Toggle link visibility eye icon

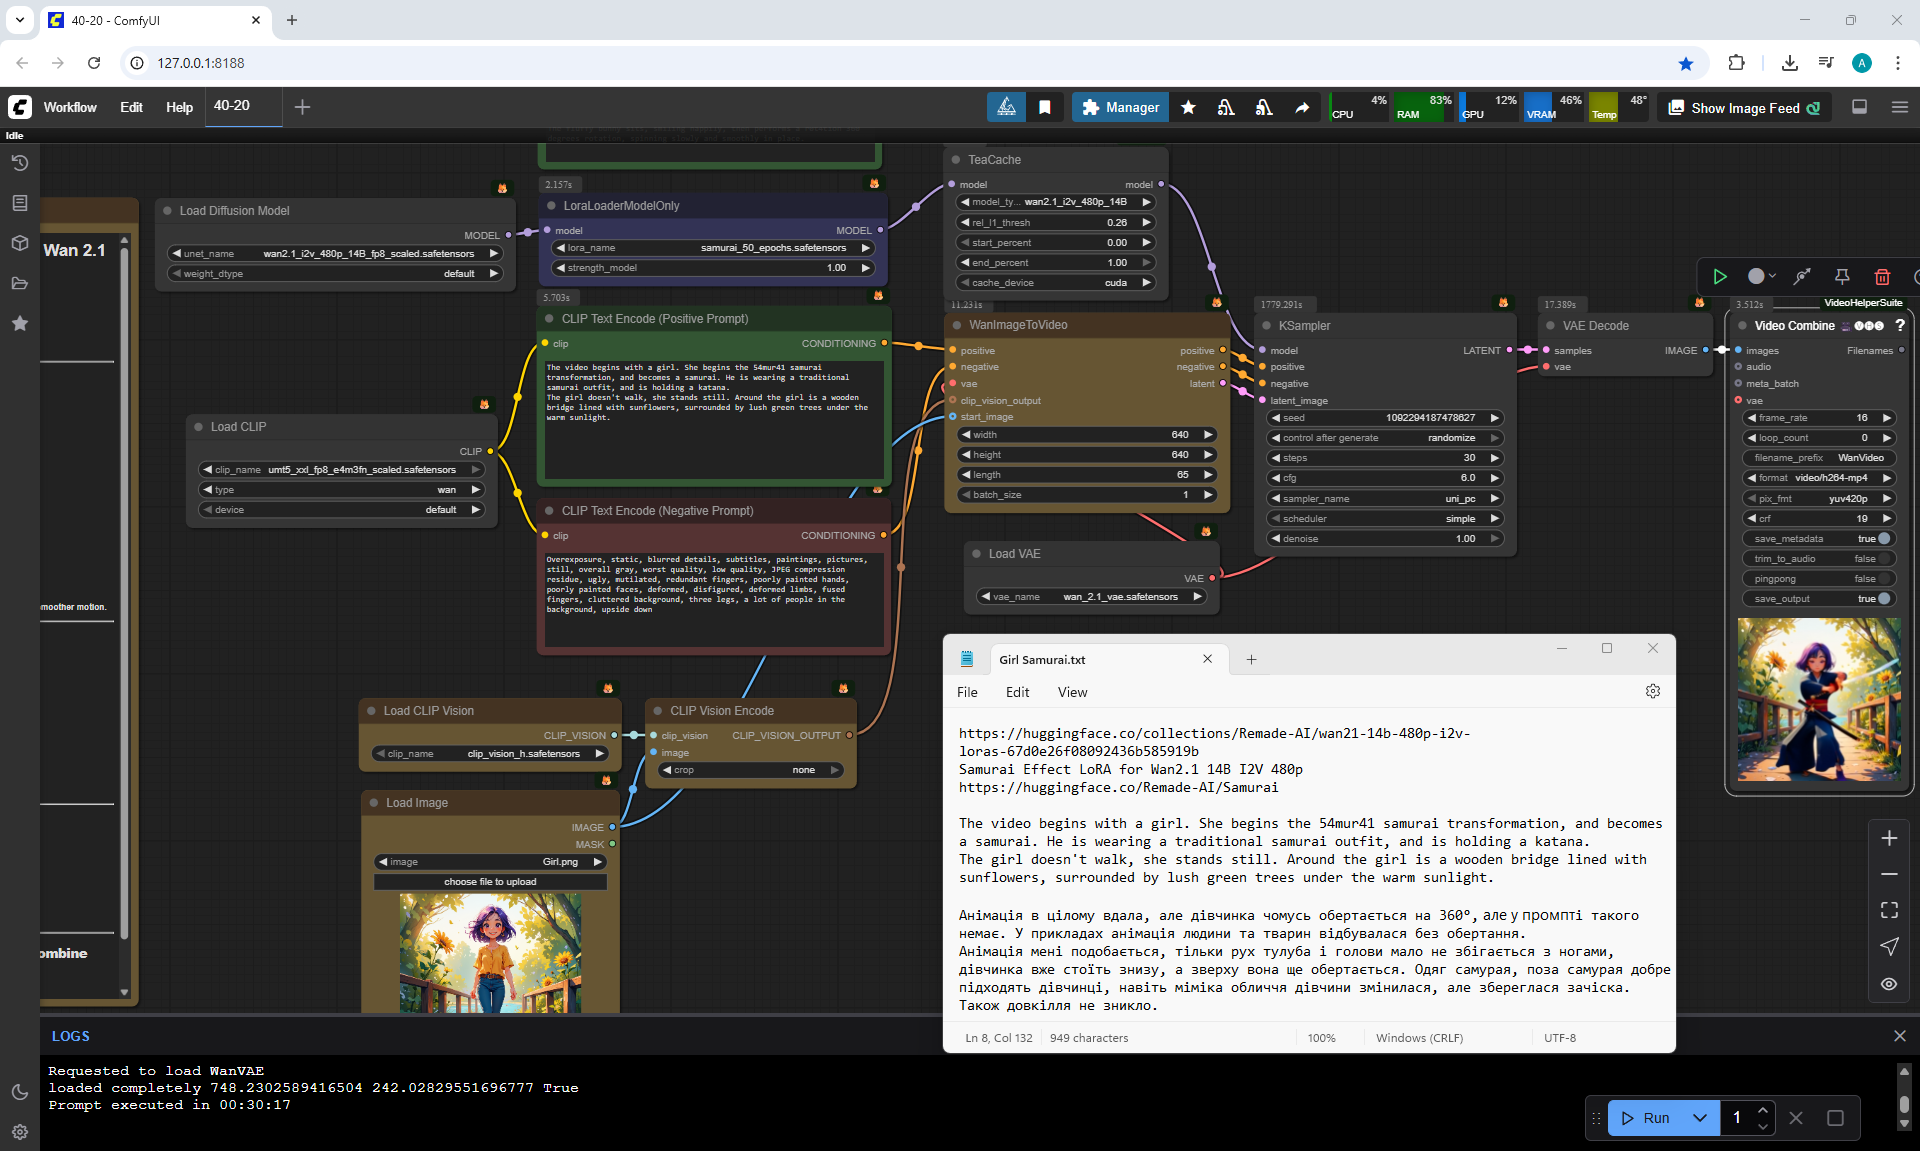click(1888, 984)
